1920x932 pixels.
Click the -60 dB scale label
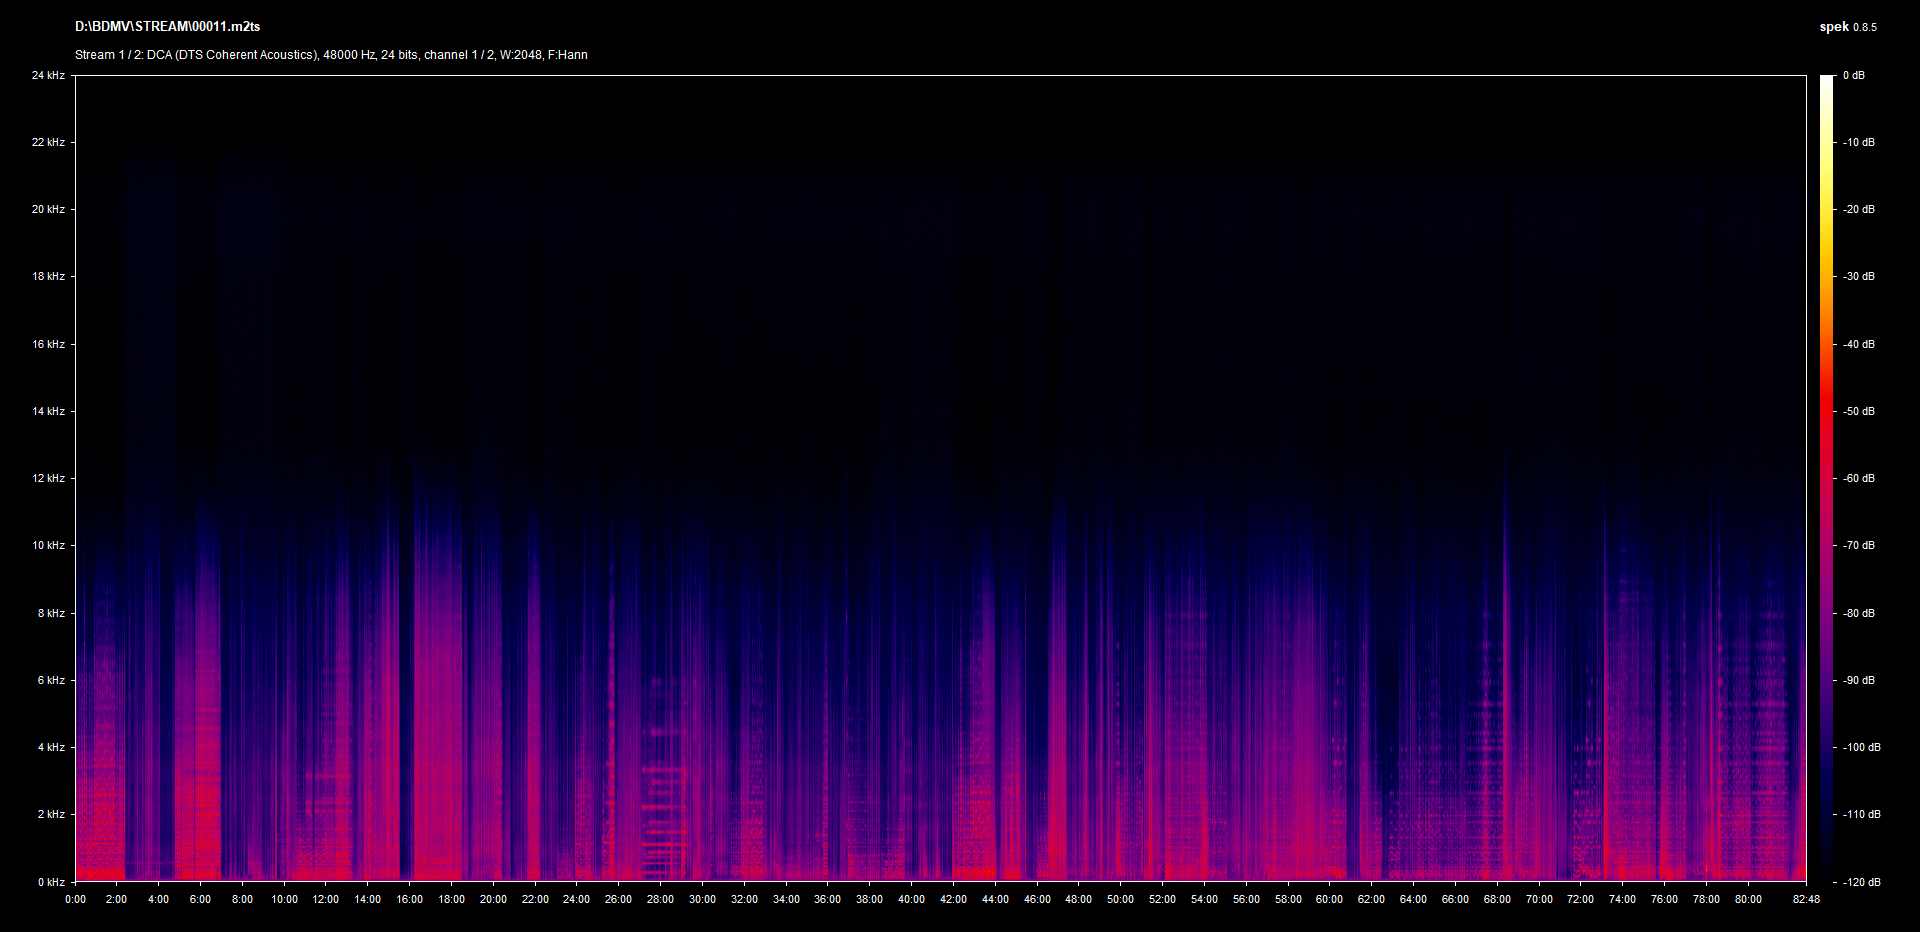[x=1858, y=478]
